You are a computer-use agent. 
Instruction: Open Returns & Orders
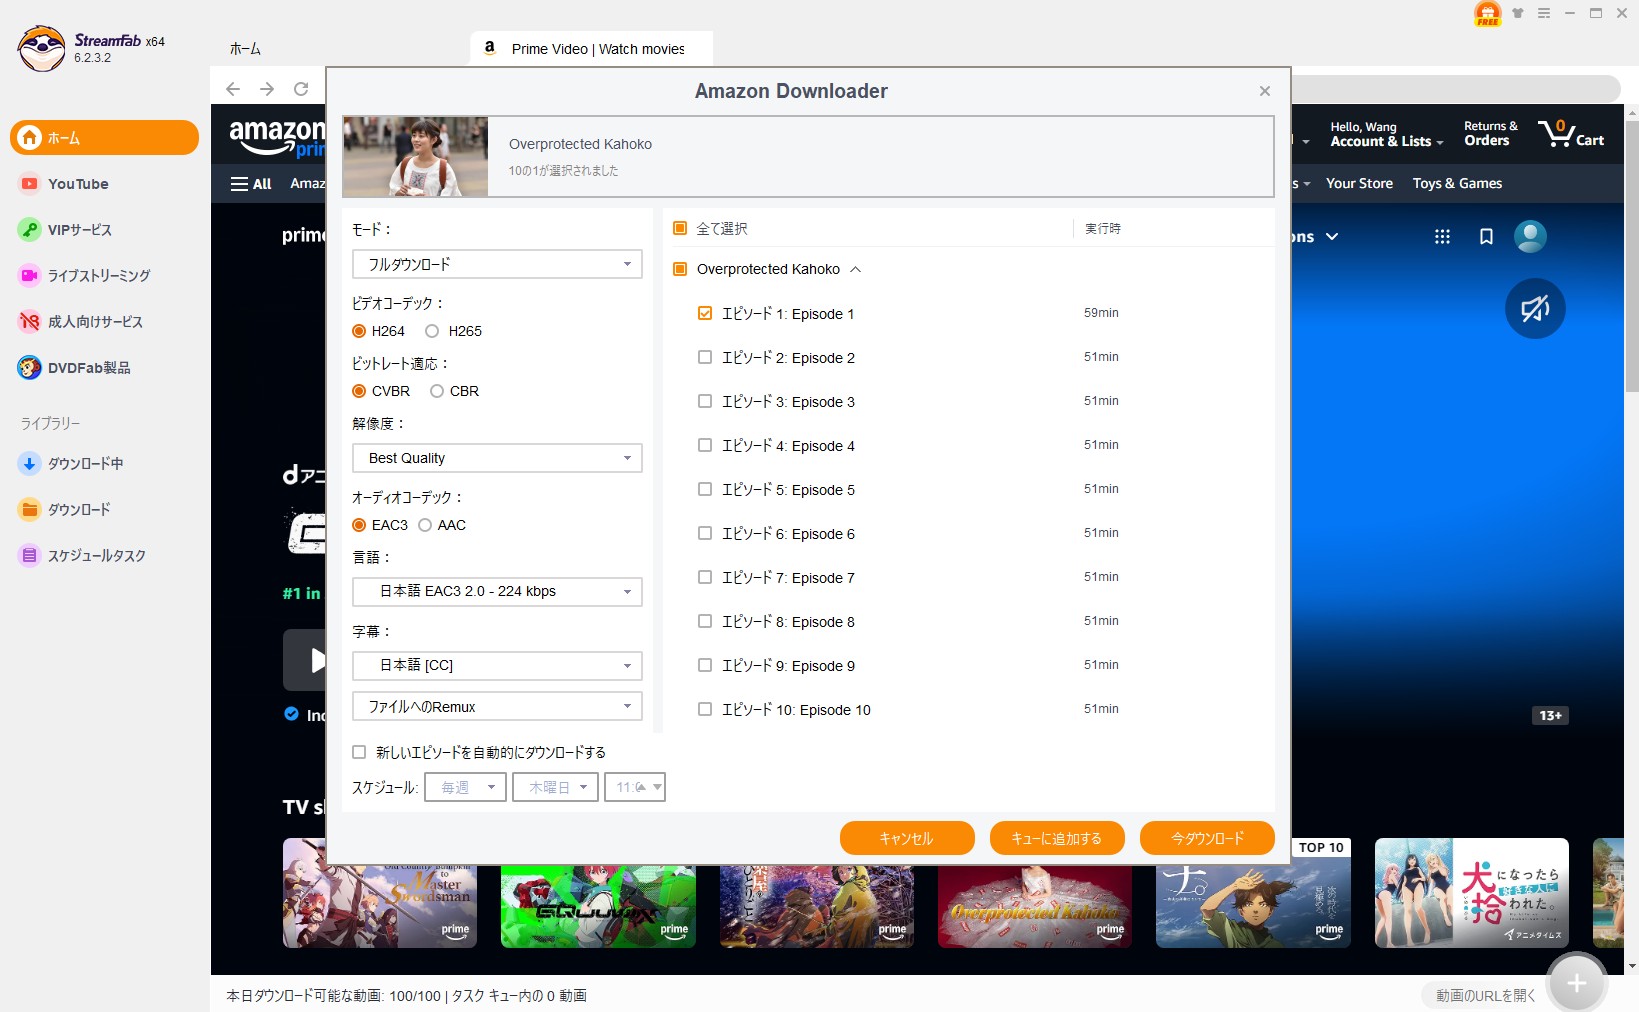click(1490, 134)
